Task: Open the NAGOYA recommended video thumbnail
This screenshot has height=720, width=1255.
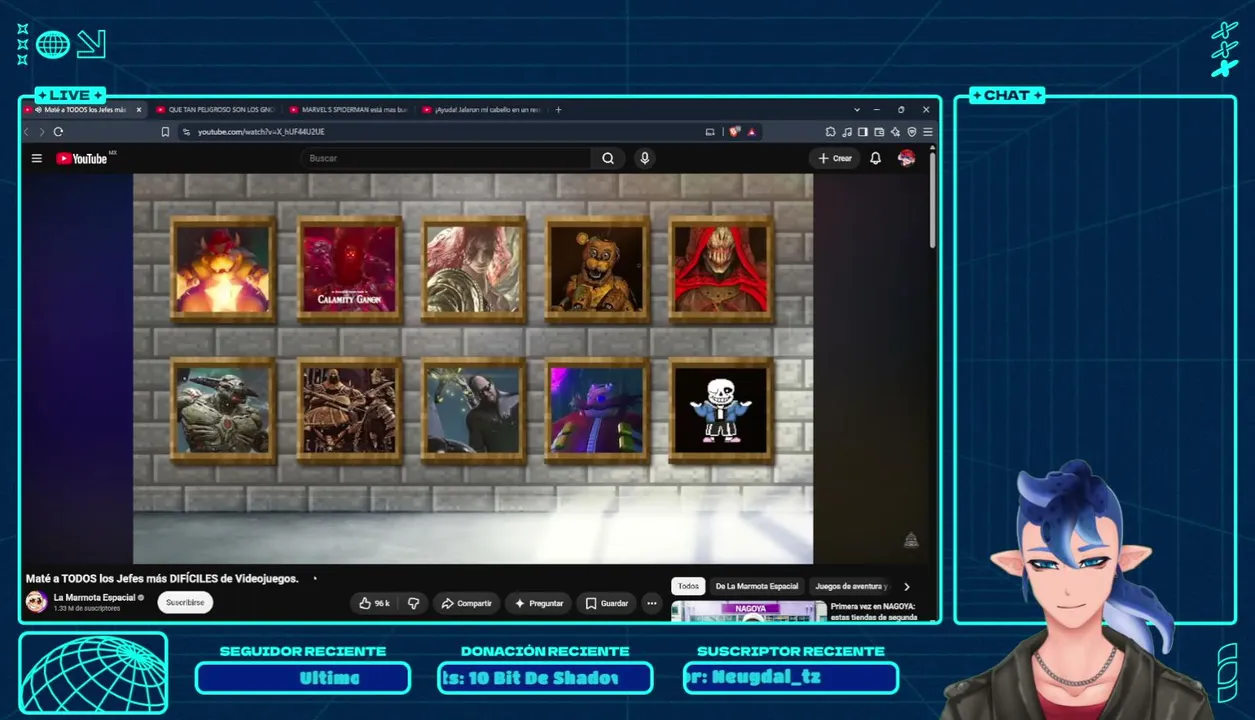Action: point(748,612)
